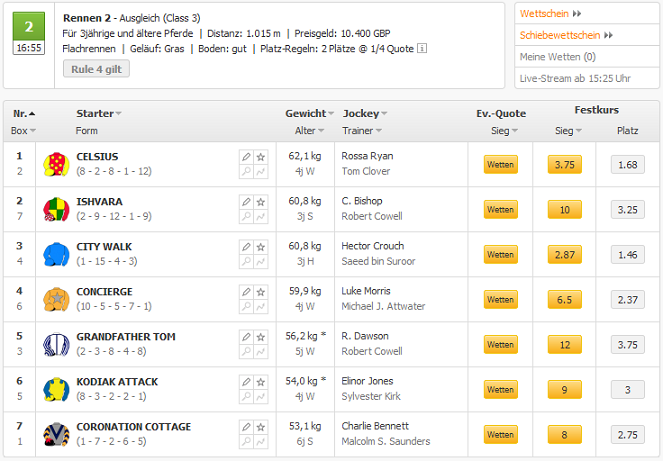Click the pencil icon for Coronation Cottage
This screenshot has height=461, width=663.
click(x=246, y=427)
